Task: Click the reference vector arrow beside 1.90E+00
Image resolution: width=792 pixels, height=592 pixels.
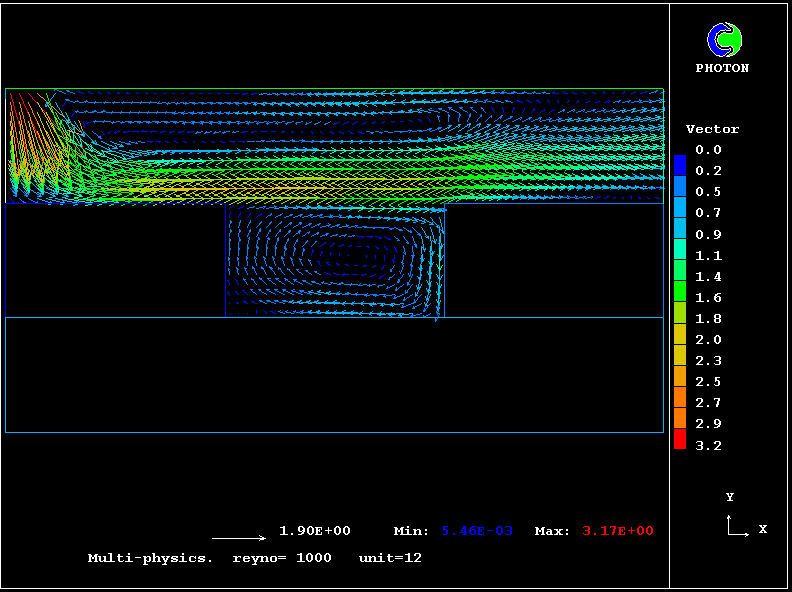Action: tap(239, 538)
